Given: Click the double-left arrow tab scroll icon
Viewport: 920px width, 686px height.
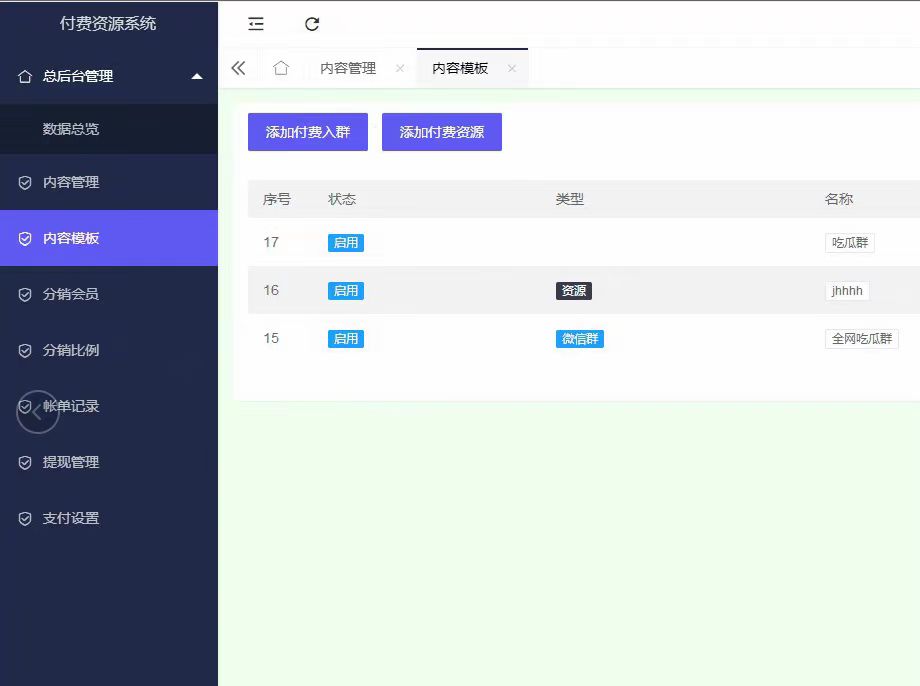Looking at the screenshot, I should click(x=238, y=68).
